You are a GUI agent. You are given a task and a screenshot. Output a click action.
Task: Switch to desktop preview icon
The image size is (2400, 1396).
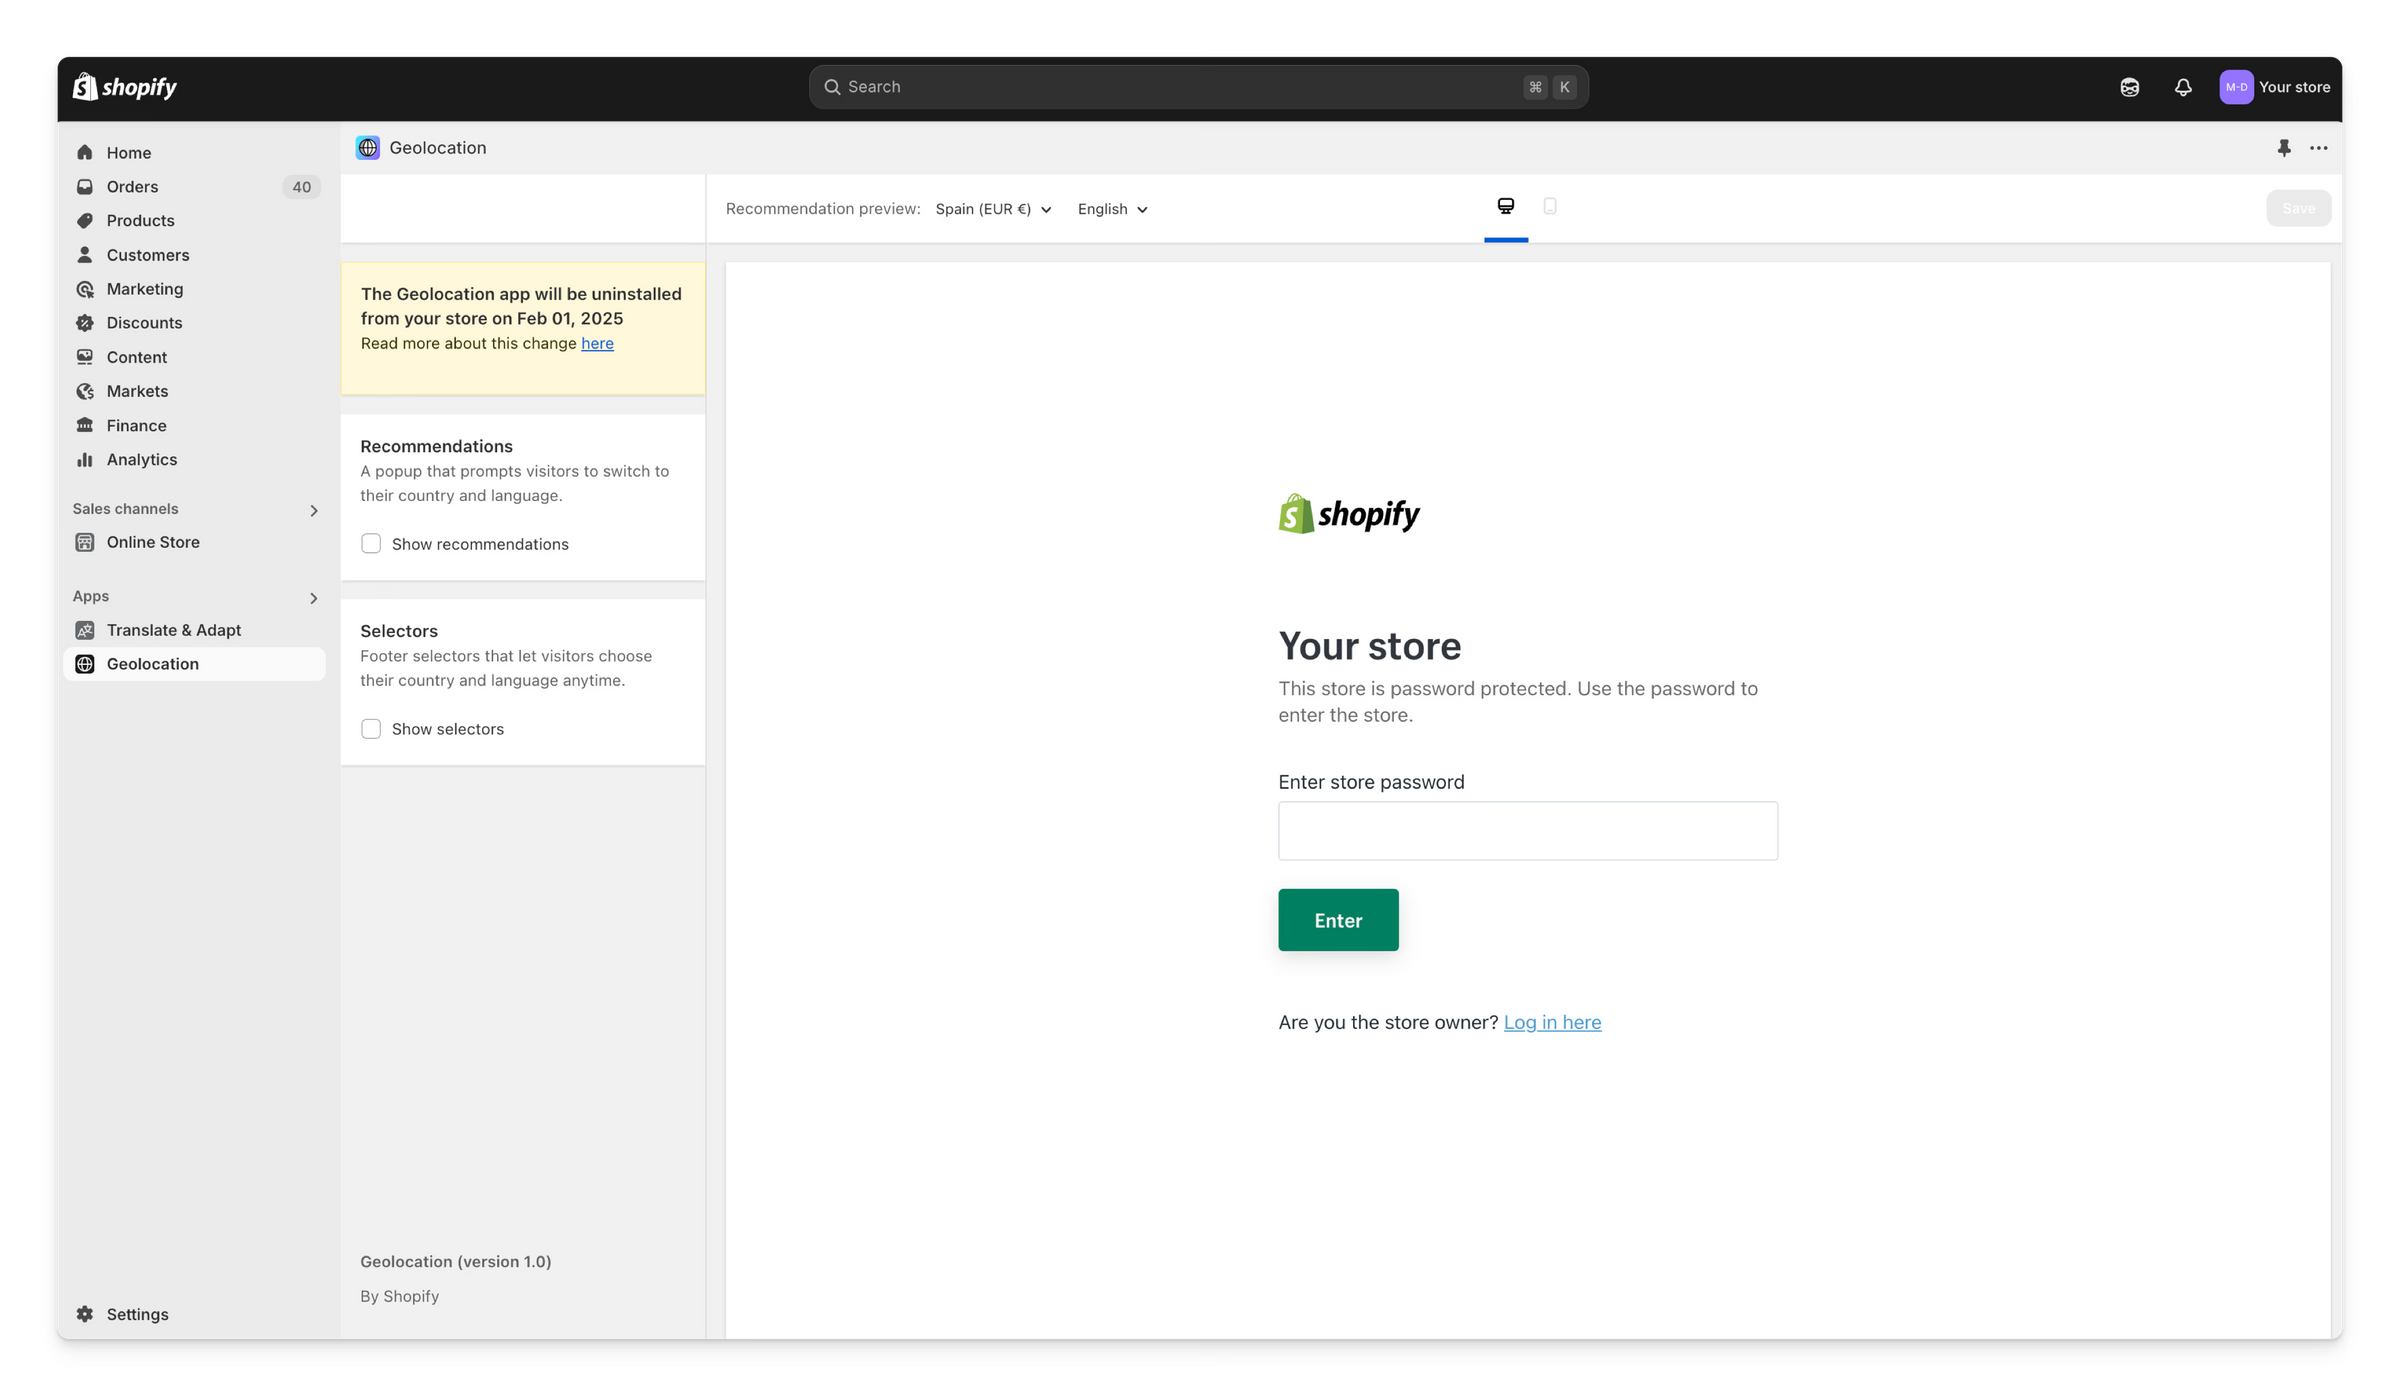[x=1505, y=206]
